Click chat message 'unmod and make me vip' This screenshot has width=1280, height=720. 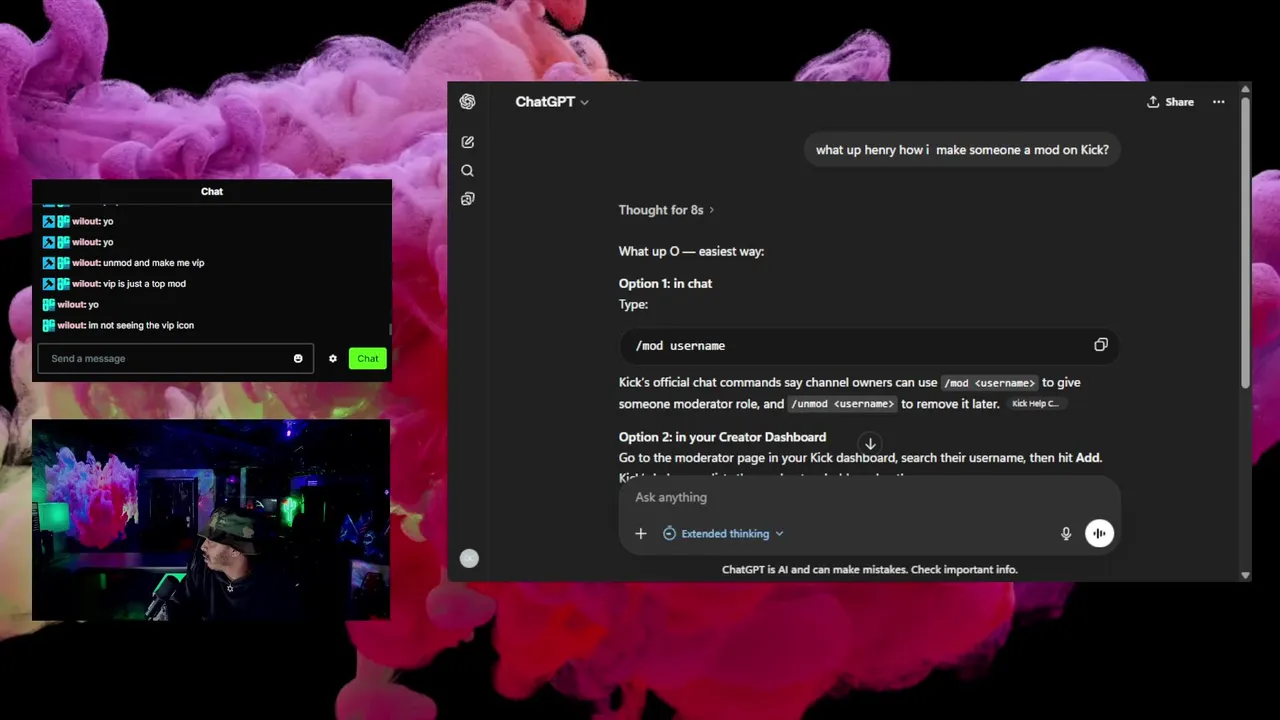[x=153, y=263]
